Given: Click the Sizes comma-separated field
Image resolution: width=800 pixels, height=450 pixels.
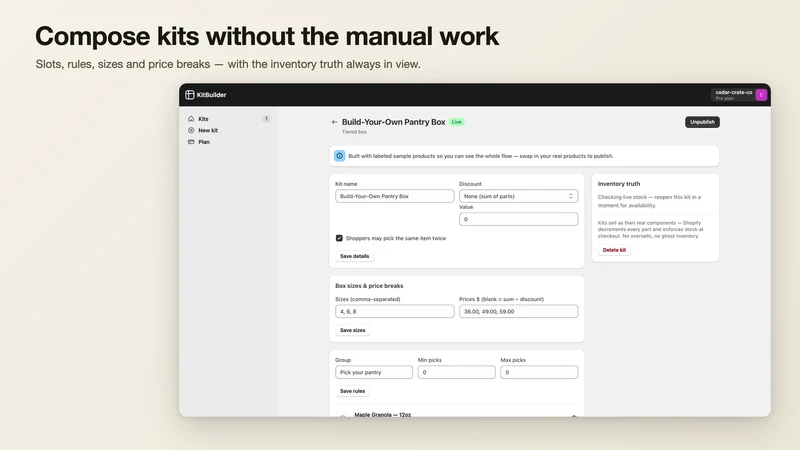Looking at the screenshot, I should click(394, 312).
